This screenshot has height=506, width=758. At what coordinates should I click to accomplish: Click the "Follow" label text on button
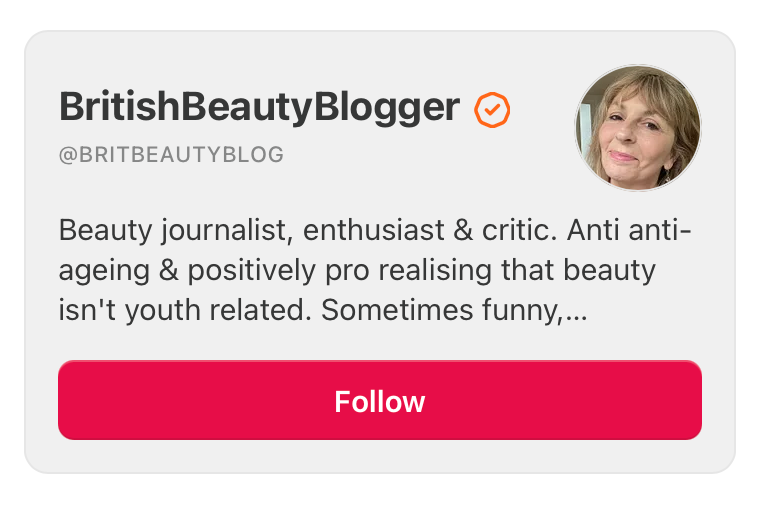coord(380,401)
